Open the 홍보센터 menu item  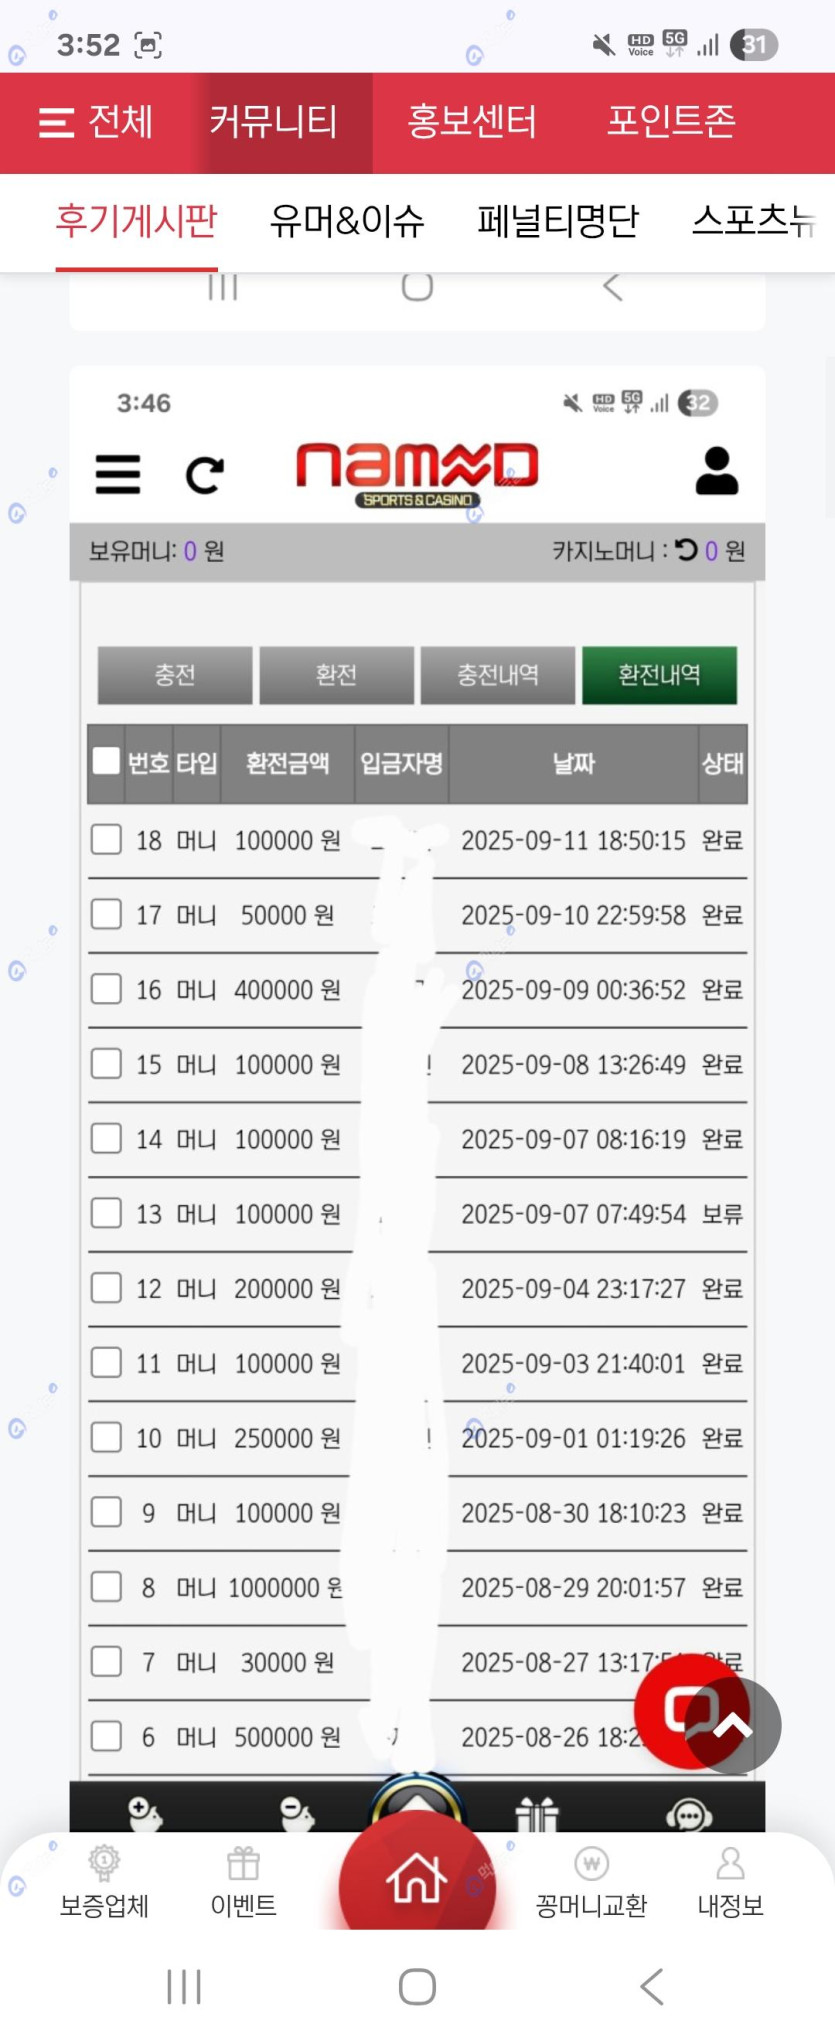[x=471, y=123]
